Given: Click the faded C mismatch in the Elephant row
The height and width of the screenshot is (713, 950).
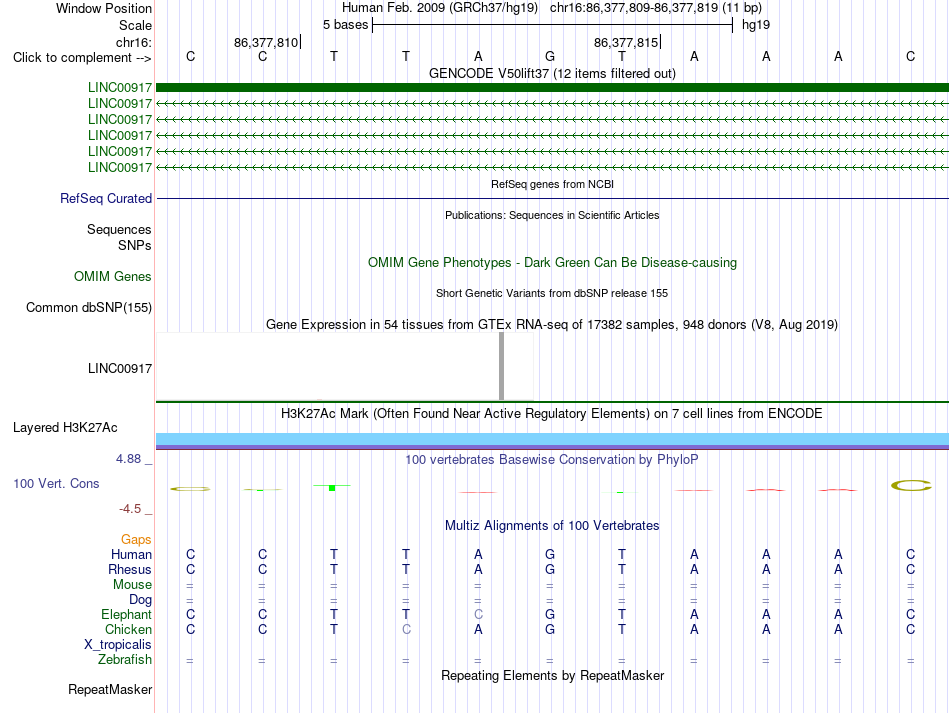Looking at the screenshot, I should 478,614.
